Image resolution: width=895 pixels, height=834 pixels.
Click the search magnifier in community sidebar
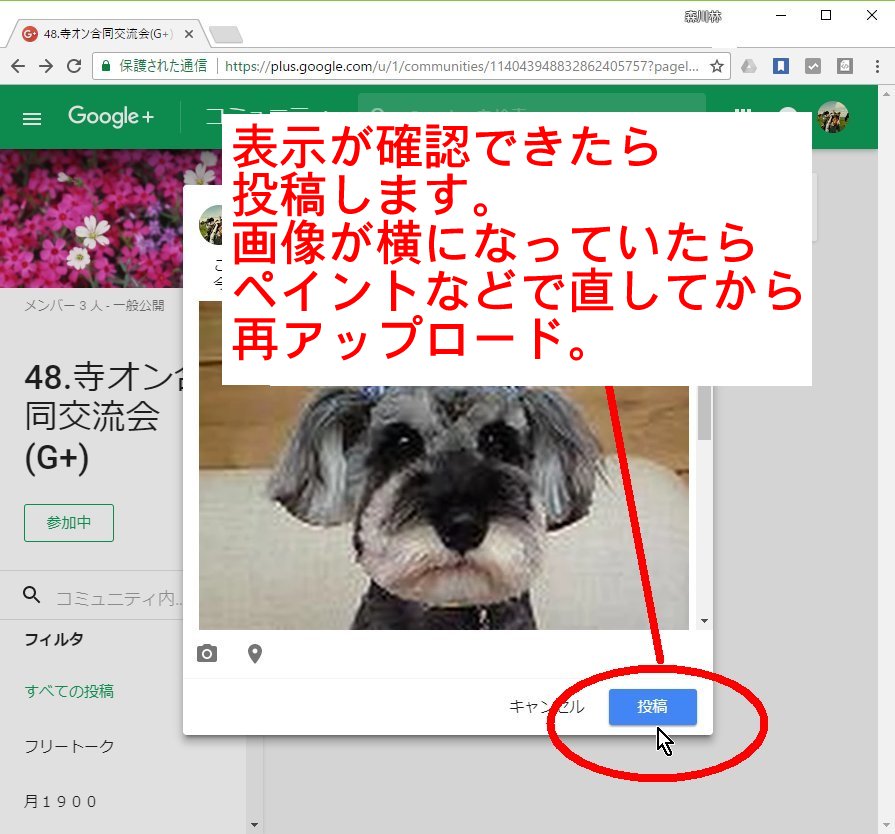click(x=32, y=596)
